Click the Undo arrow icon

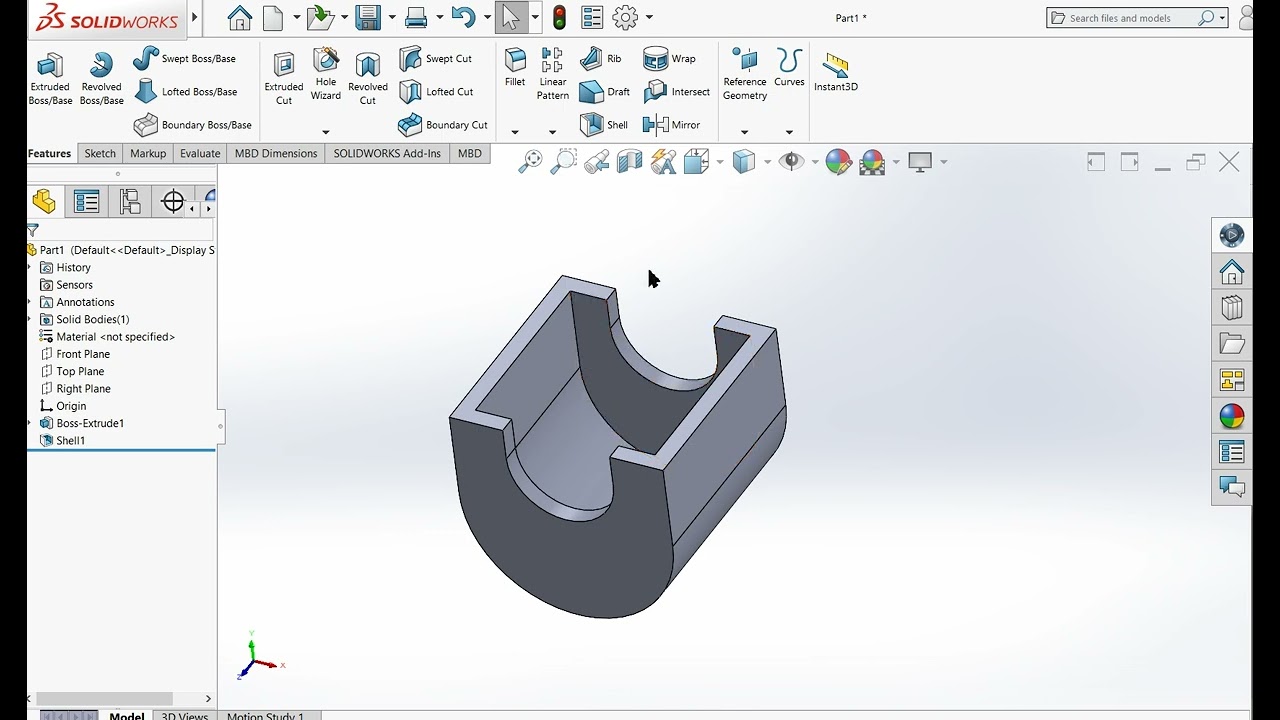coord(463,17)
